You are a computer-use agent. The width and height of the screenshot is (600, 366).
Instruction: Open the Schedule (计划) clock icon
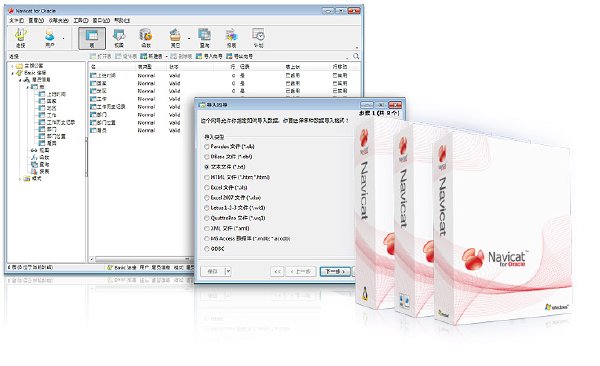pos(258,38)
